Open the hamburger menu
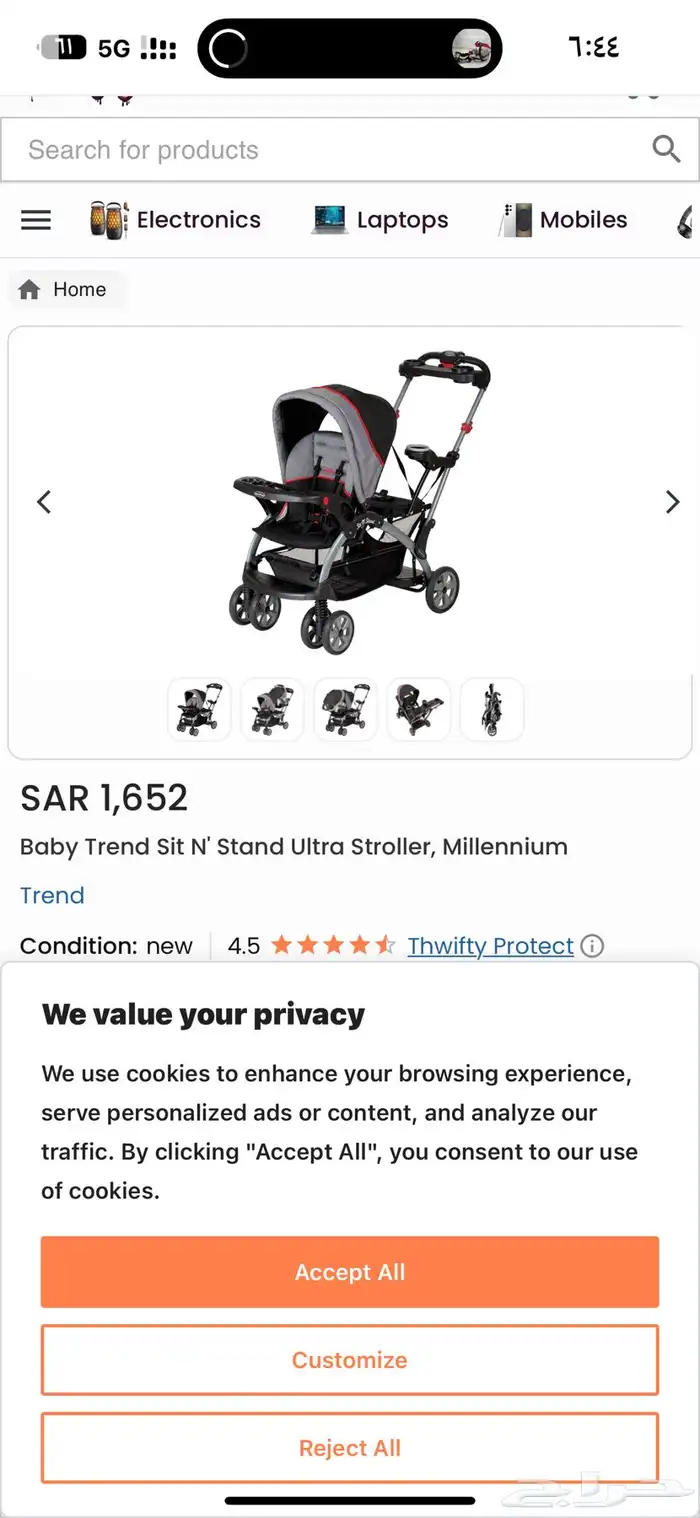Screen dimensions: 700x1518 [x=36, y=220]
